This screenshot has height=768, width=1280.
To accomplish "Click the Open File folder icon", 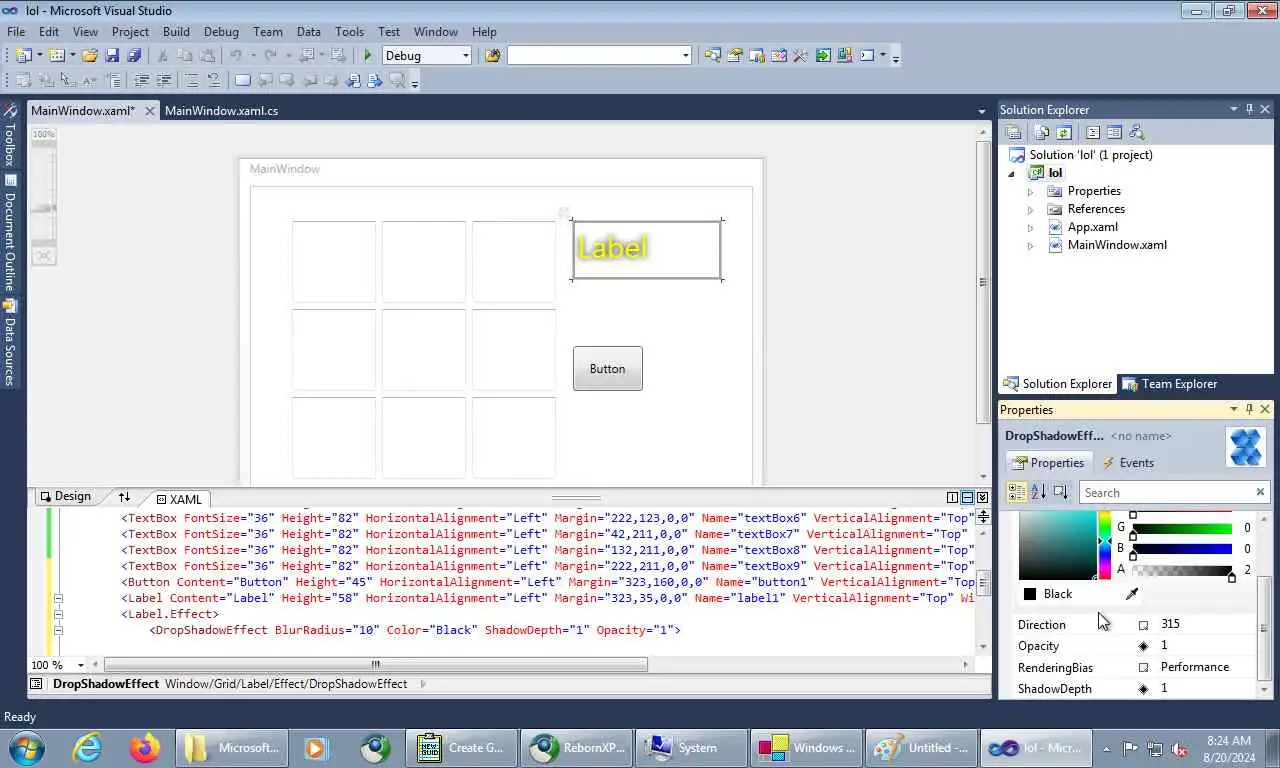I will point(89,56).
